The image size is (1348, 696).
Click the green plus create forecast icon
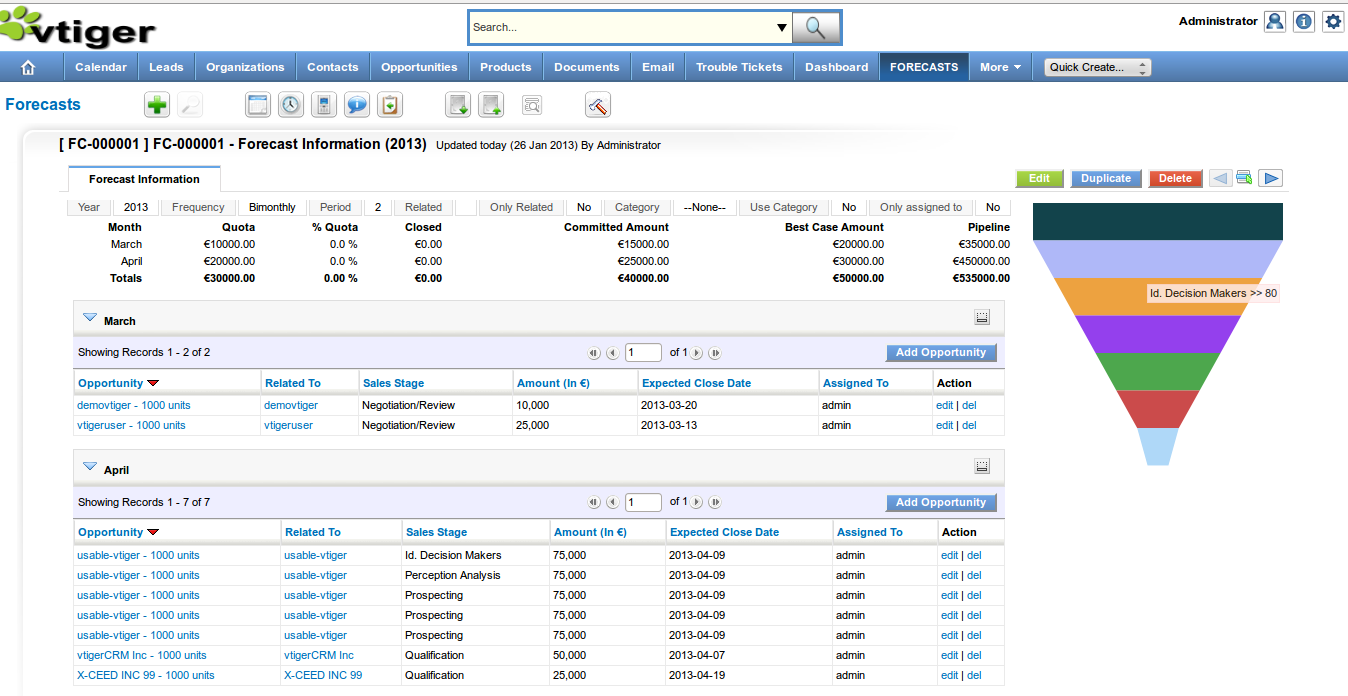coord(157,105)
